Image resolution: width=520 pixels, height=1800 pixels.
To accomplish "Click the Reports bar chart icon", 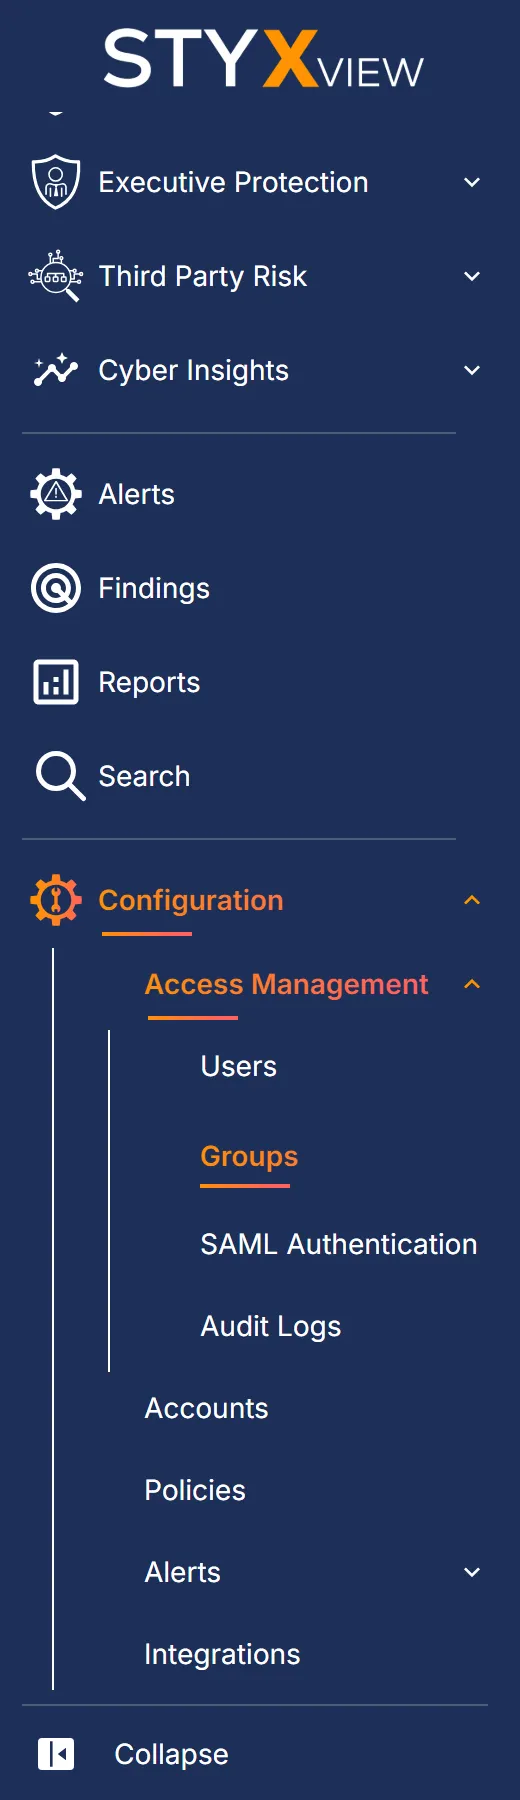I will click(x=56, y=682).
